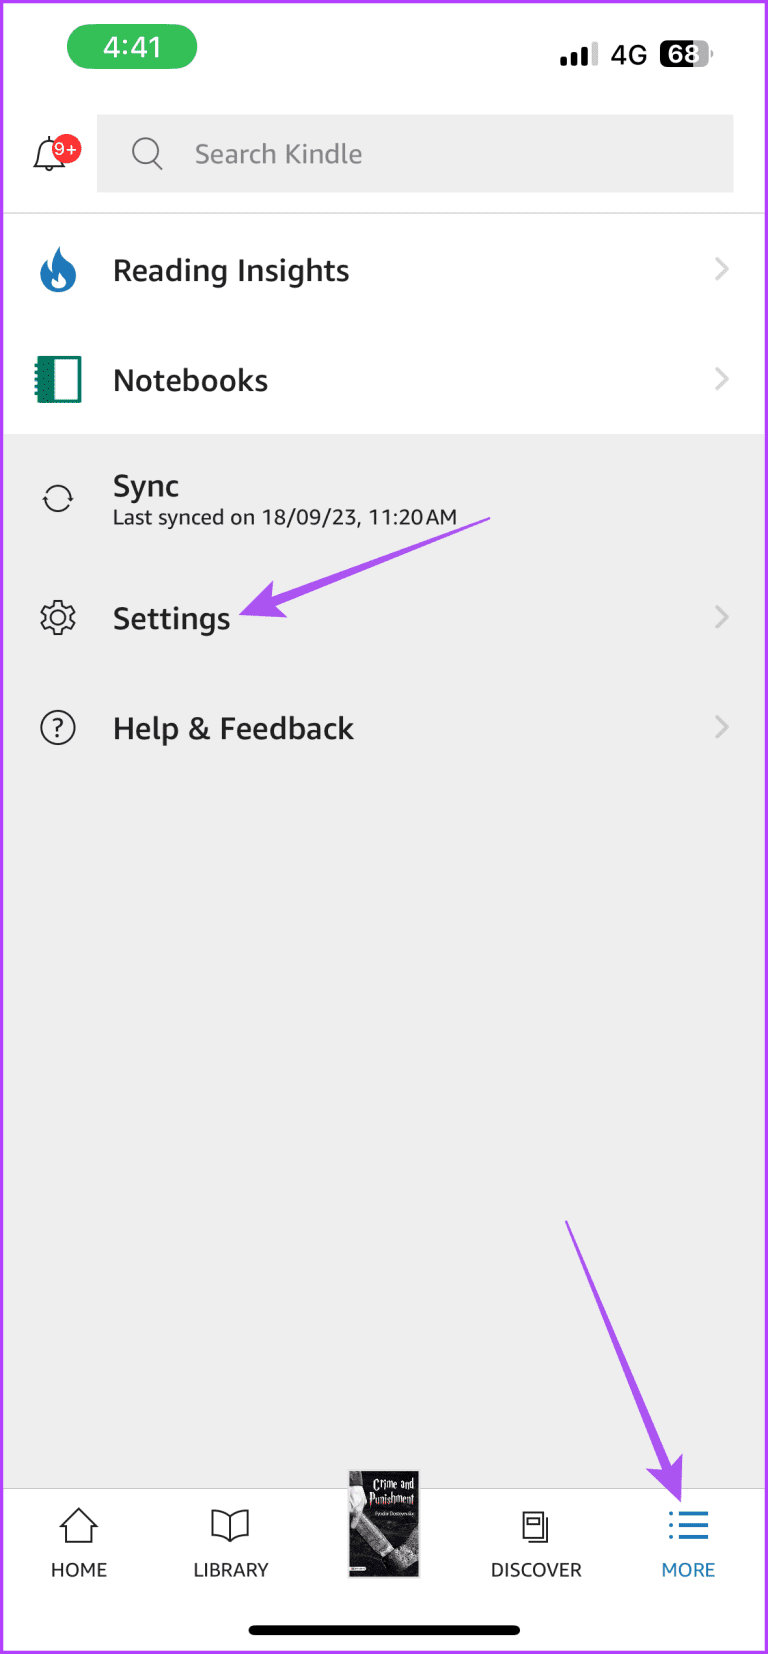Click the Settings gear icon
The image size is (768, 1654).
coord(57,617)
